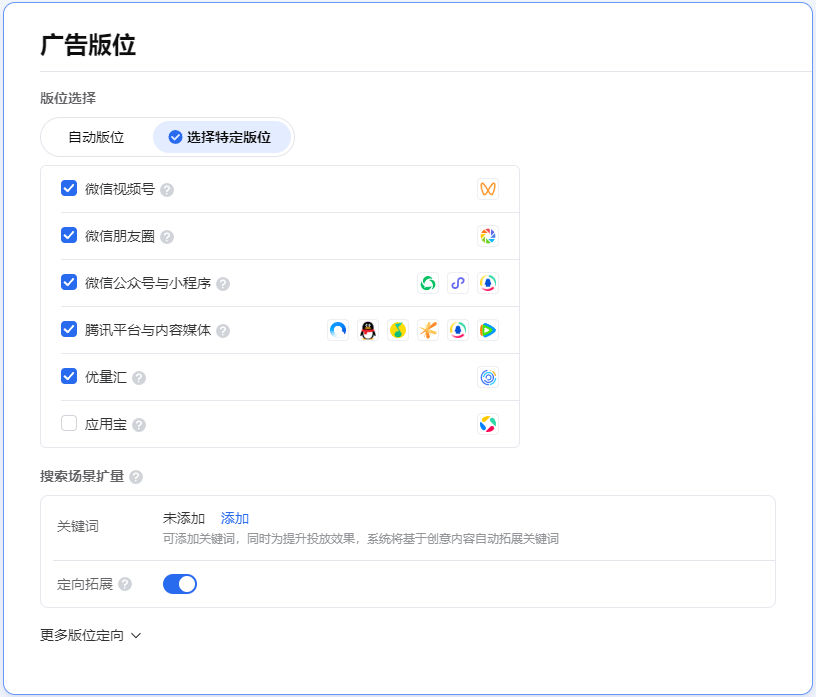Uncheck the 微信视频号 checkbox

(x=69, y=188)
